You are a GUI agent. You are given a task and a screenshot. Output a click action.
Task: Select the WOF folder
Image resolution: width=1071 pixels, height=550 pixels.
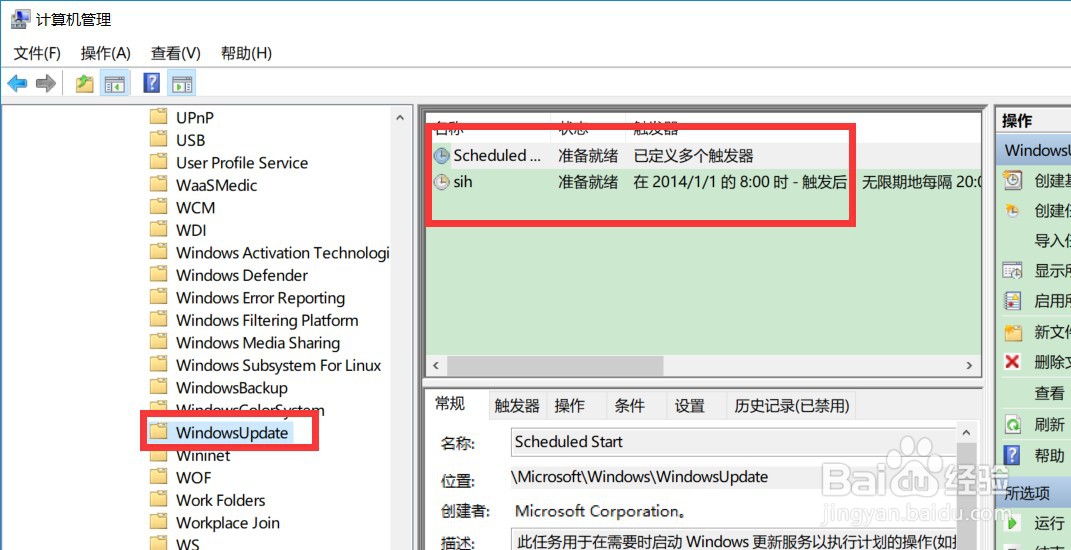[x=193, y=478]
